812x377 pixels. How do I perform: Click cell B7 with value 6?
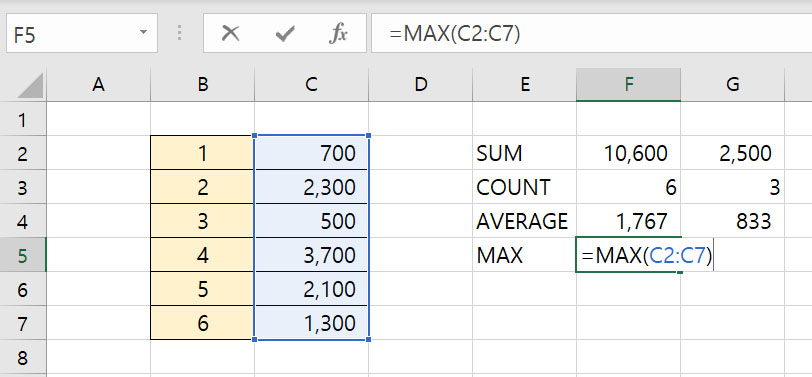[202, 323]
